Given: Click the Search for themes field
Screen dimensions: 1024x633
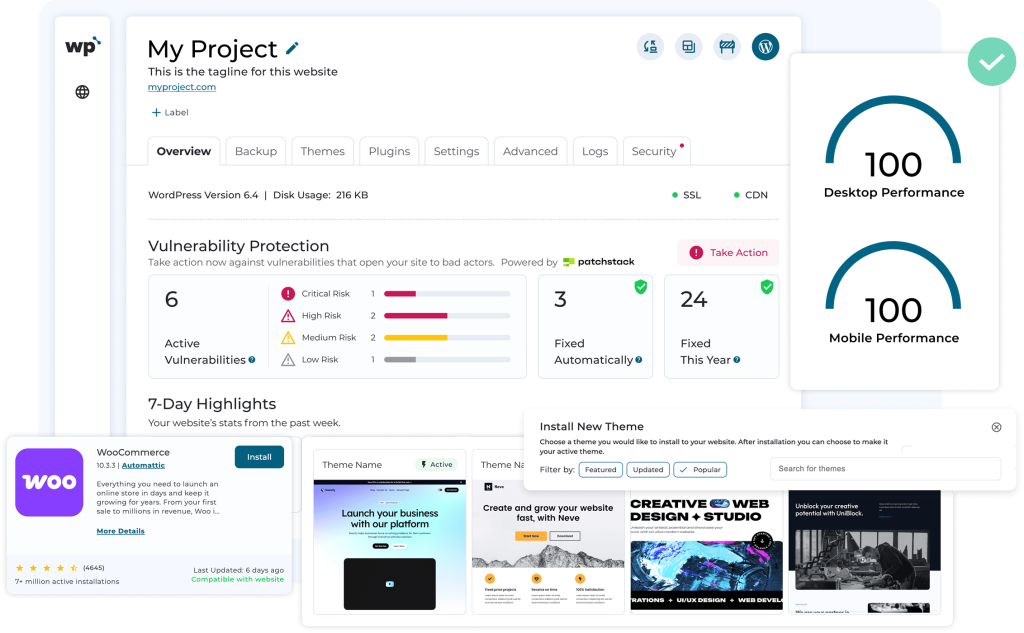Looking at the screenshot, I should pos(884,469).
